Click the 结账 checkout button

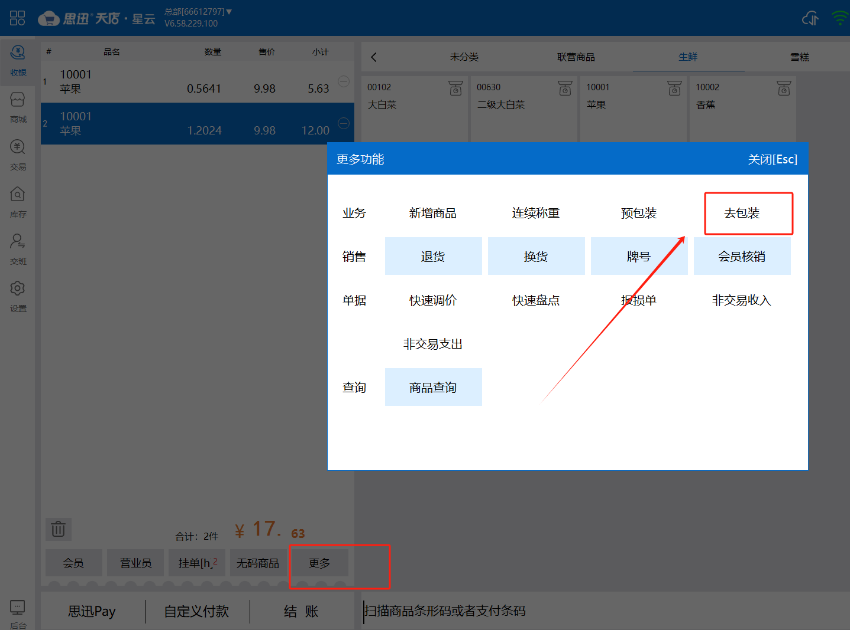[301, 612]
